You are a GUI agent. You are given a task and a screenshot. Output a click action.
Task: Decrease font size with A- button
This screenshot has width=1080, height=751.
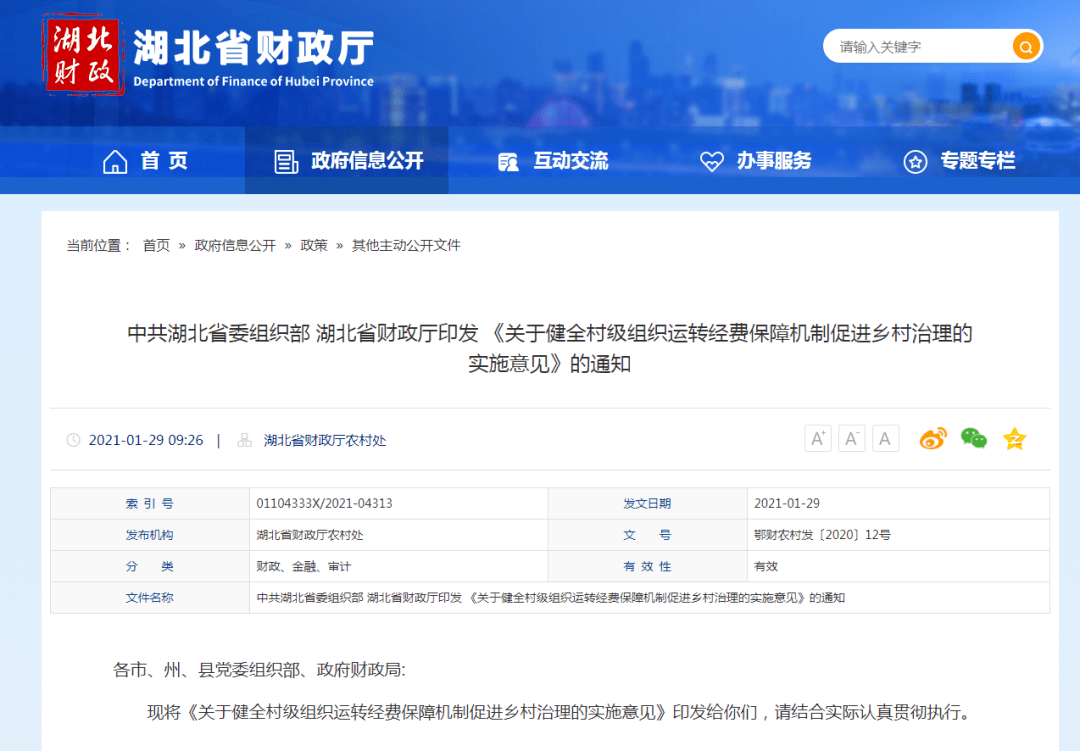click(x=851, y=438)
